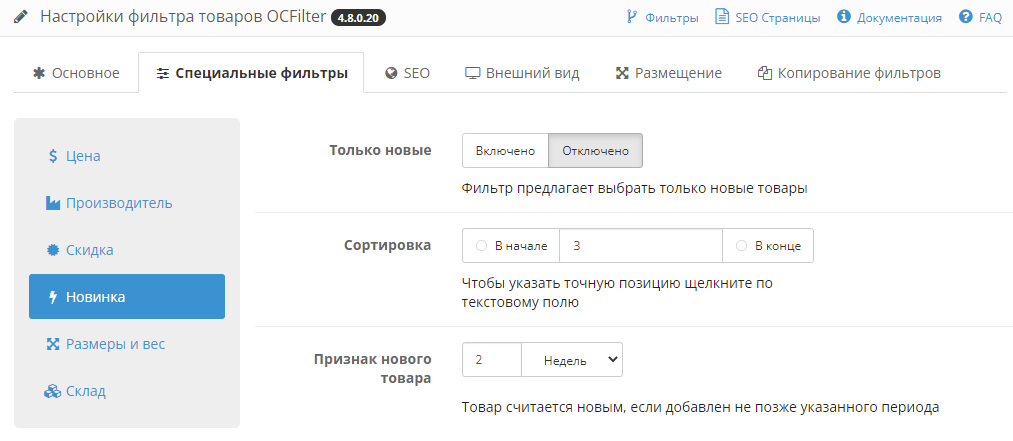Click the Документация info icon
Screen dimensions: 1013x441
tap(843, 17)
